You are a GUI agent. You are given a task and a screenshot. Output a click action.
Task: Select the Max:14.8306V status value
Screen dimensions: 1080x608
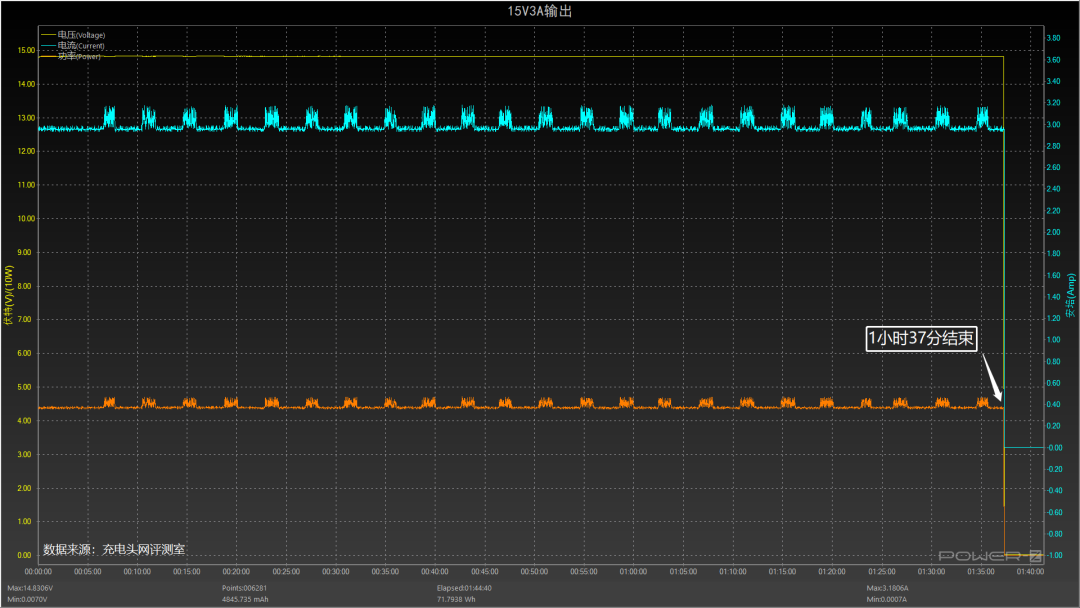30,588
